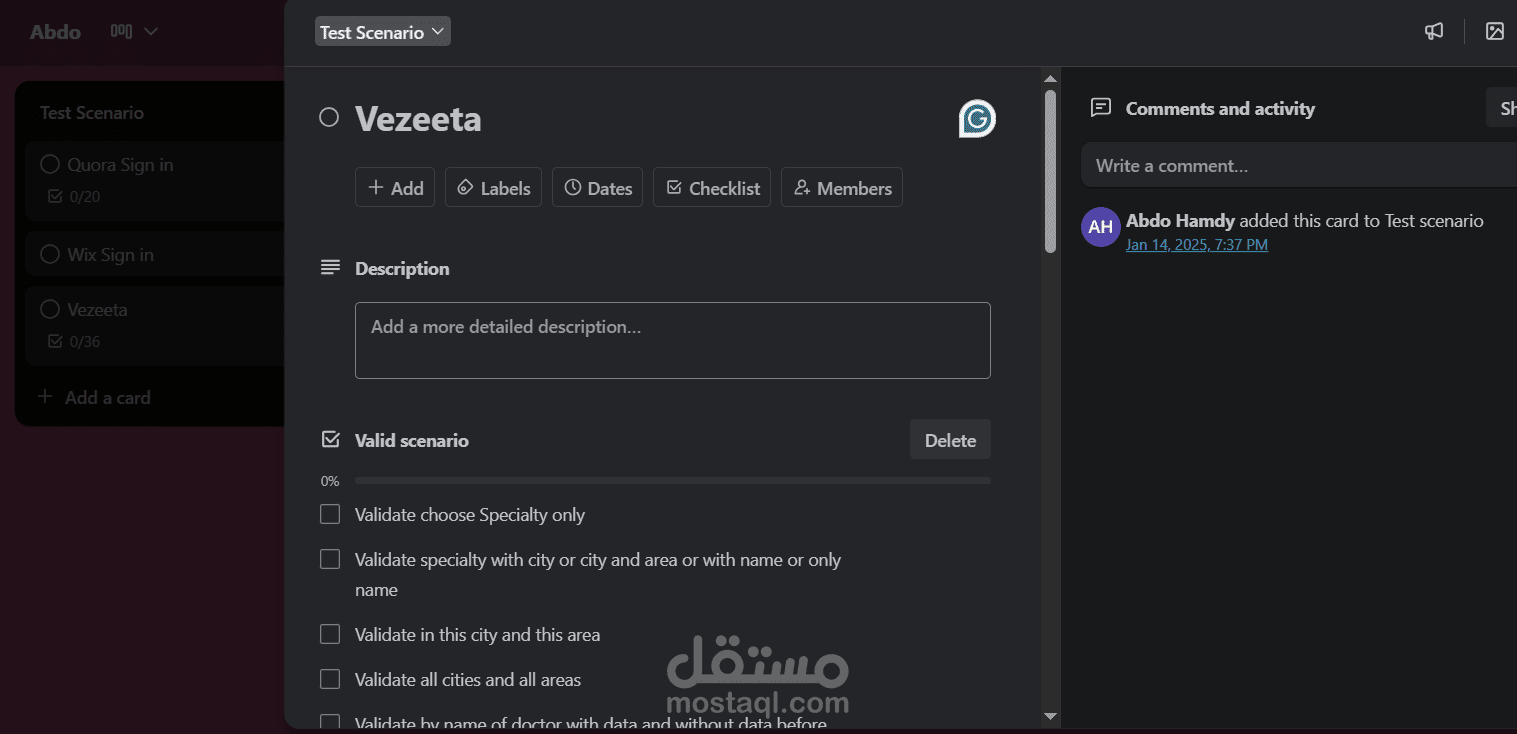Check 'Validate all cities and all areas'

330,679
